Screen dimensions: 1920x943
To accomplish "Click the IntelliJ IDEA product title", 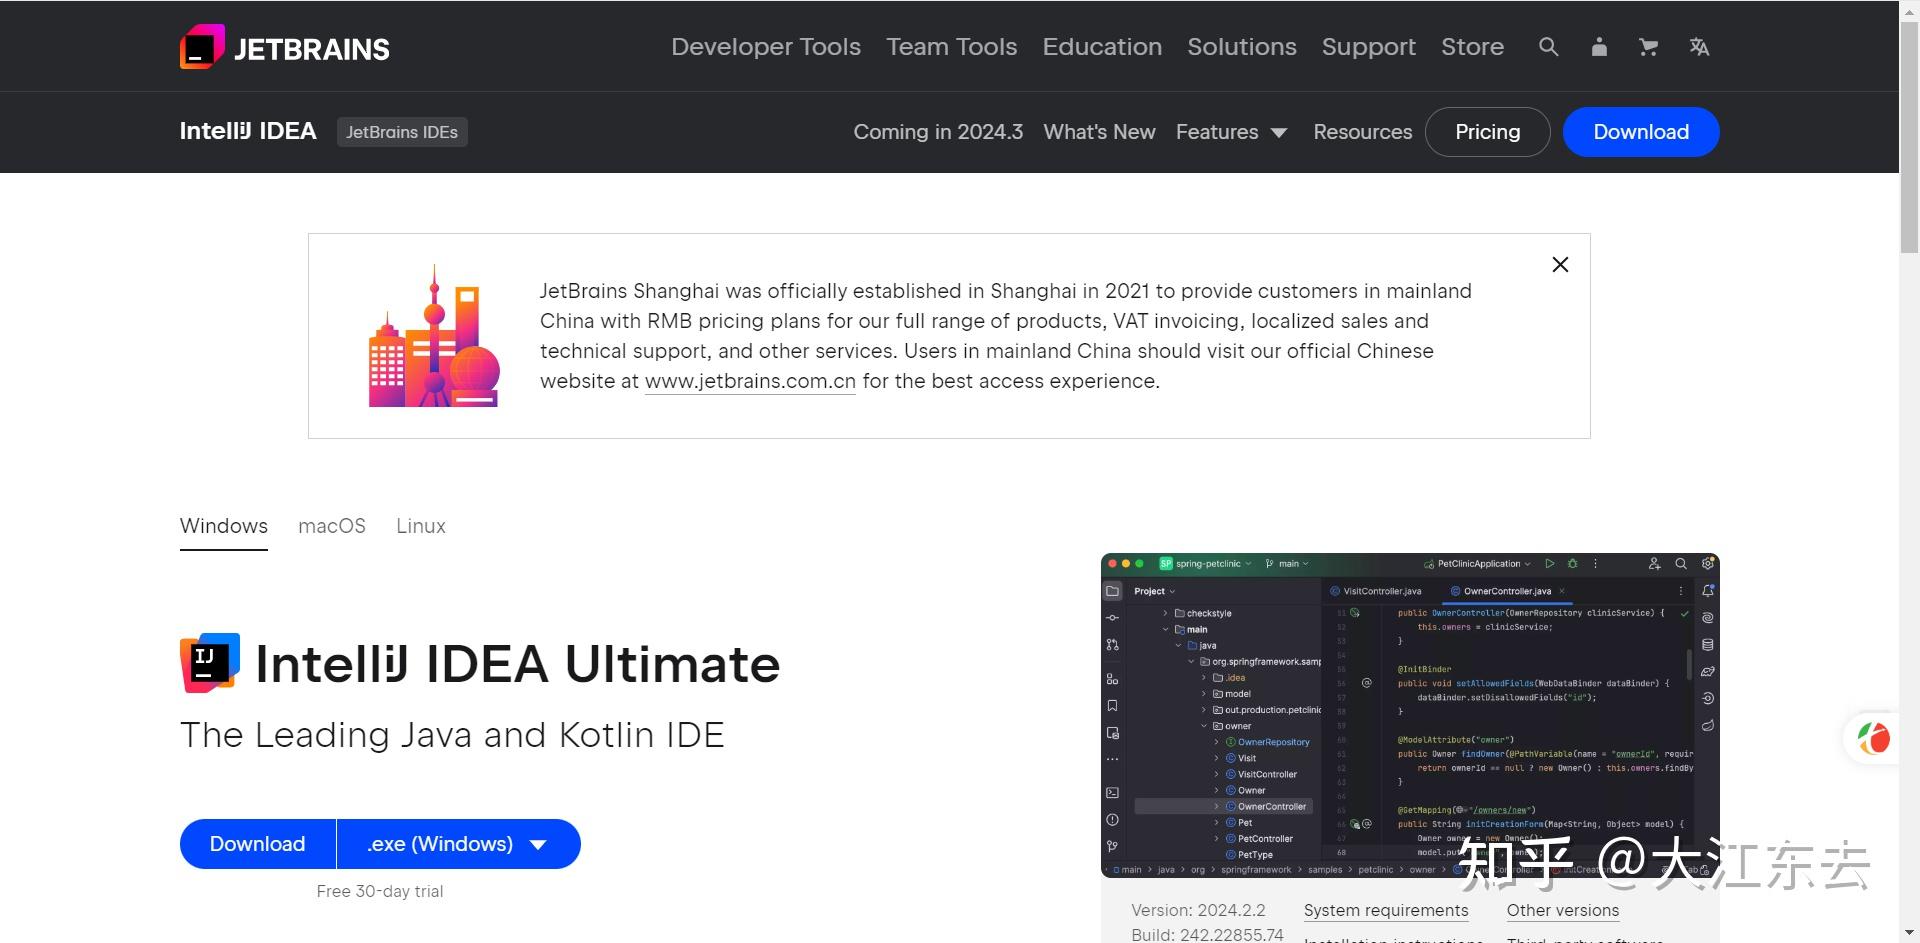I will [248, 131].
